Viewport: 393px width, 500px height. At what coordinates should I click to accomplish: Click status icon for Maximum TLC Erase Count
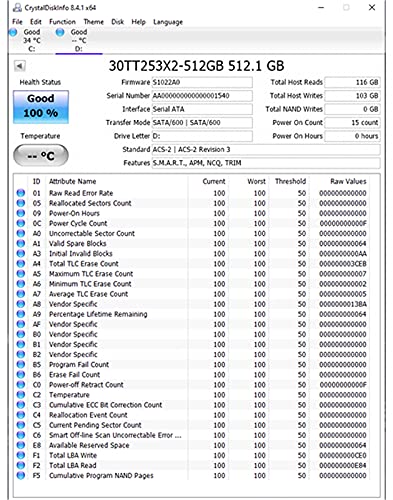tap(21, 274)
